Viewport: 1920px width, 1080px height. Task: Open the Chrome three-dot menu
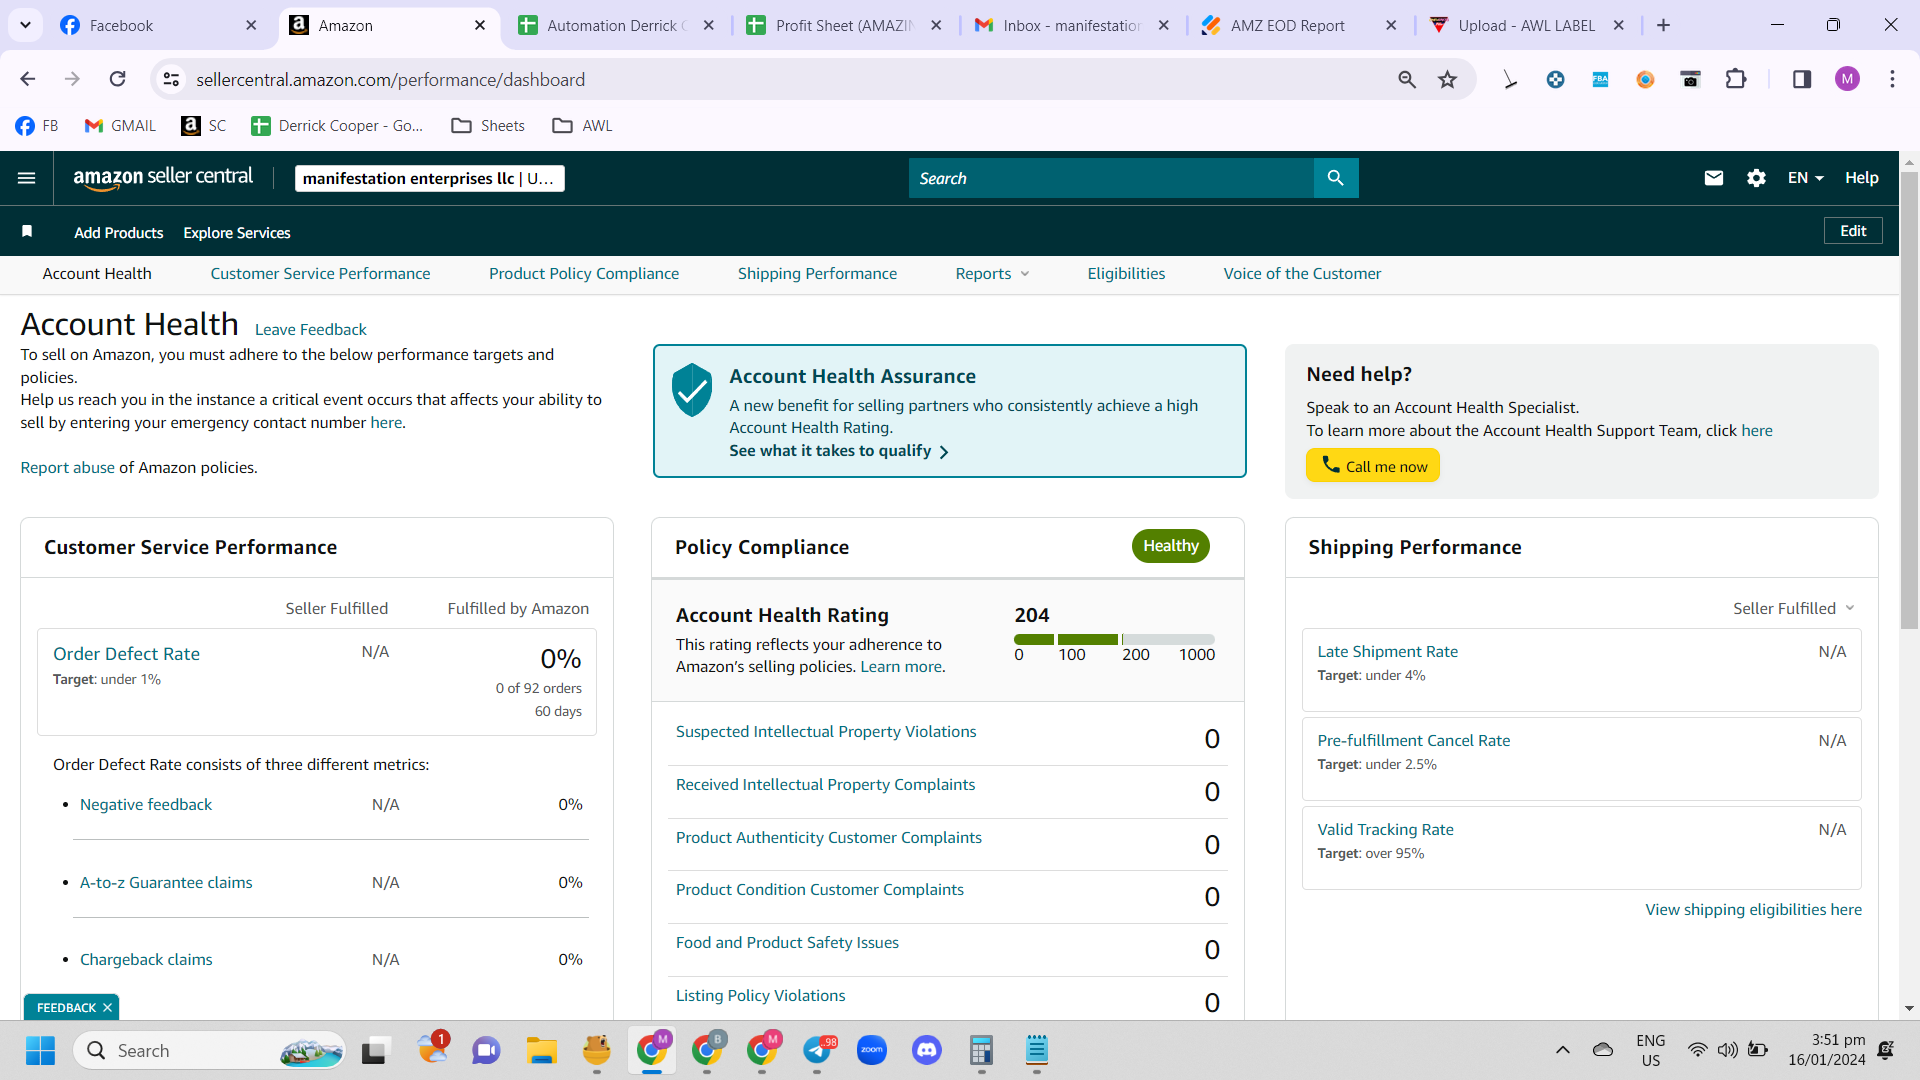pyautogui.click(x=1892, y=79)
